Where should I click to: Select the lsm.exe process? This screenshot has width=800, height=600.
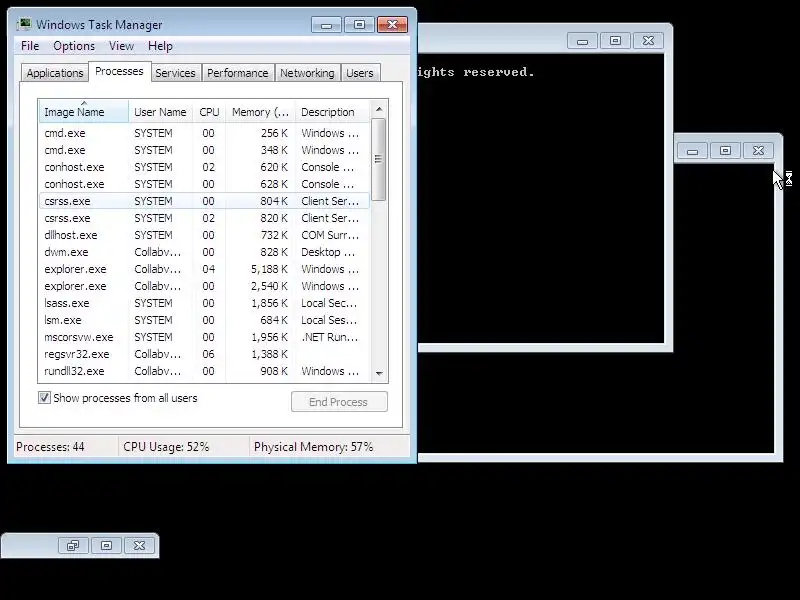tap(204, 320)
